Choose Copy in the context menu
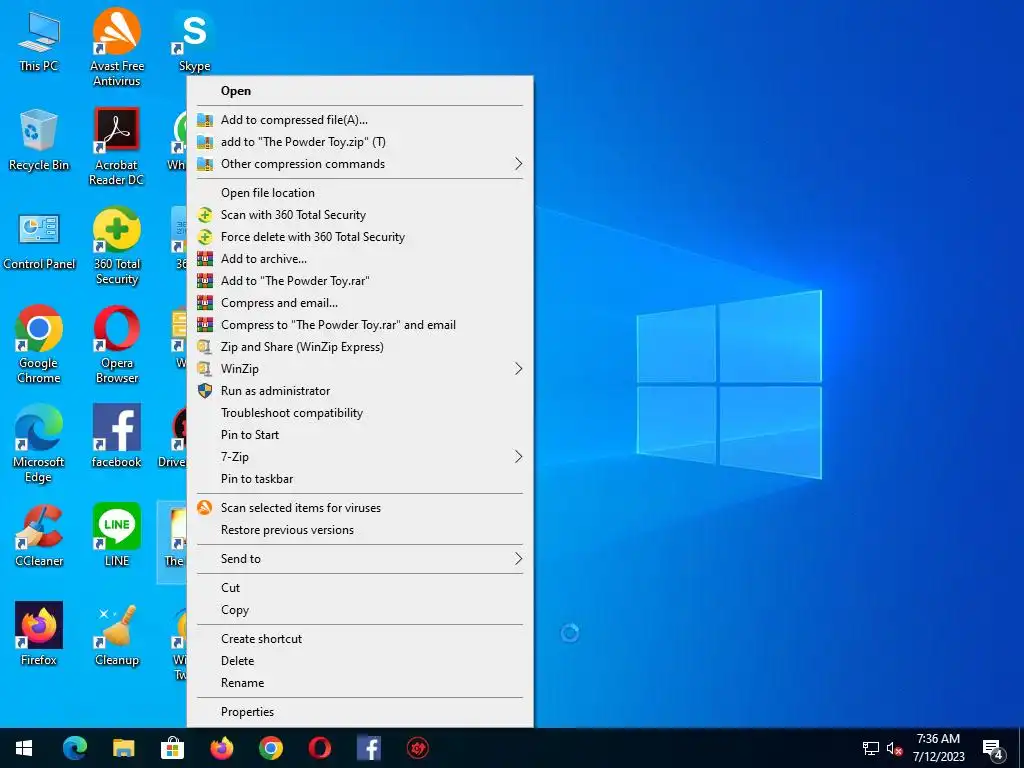The image size is (1024, 768). 360,610
